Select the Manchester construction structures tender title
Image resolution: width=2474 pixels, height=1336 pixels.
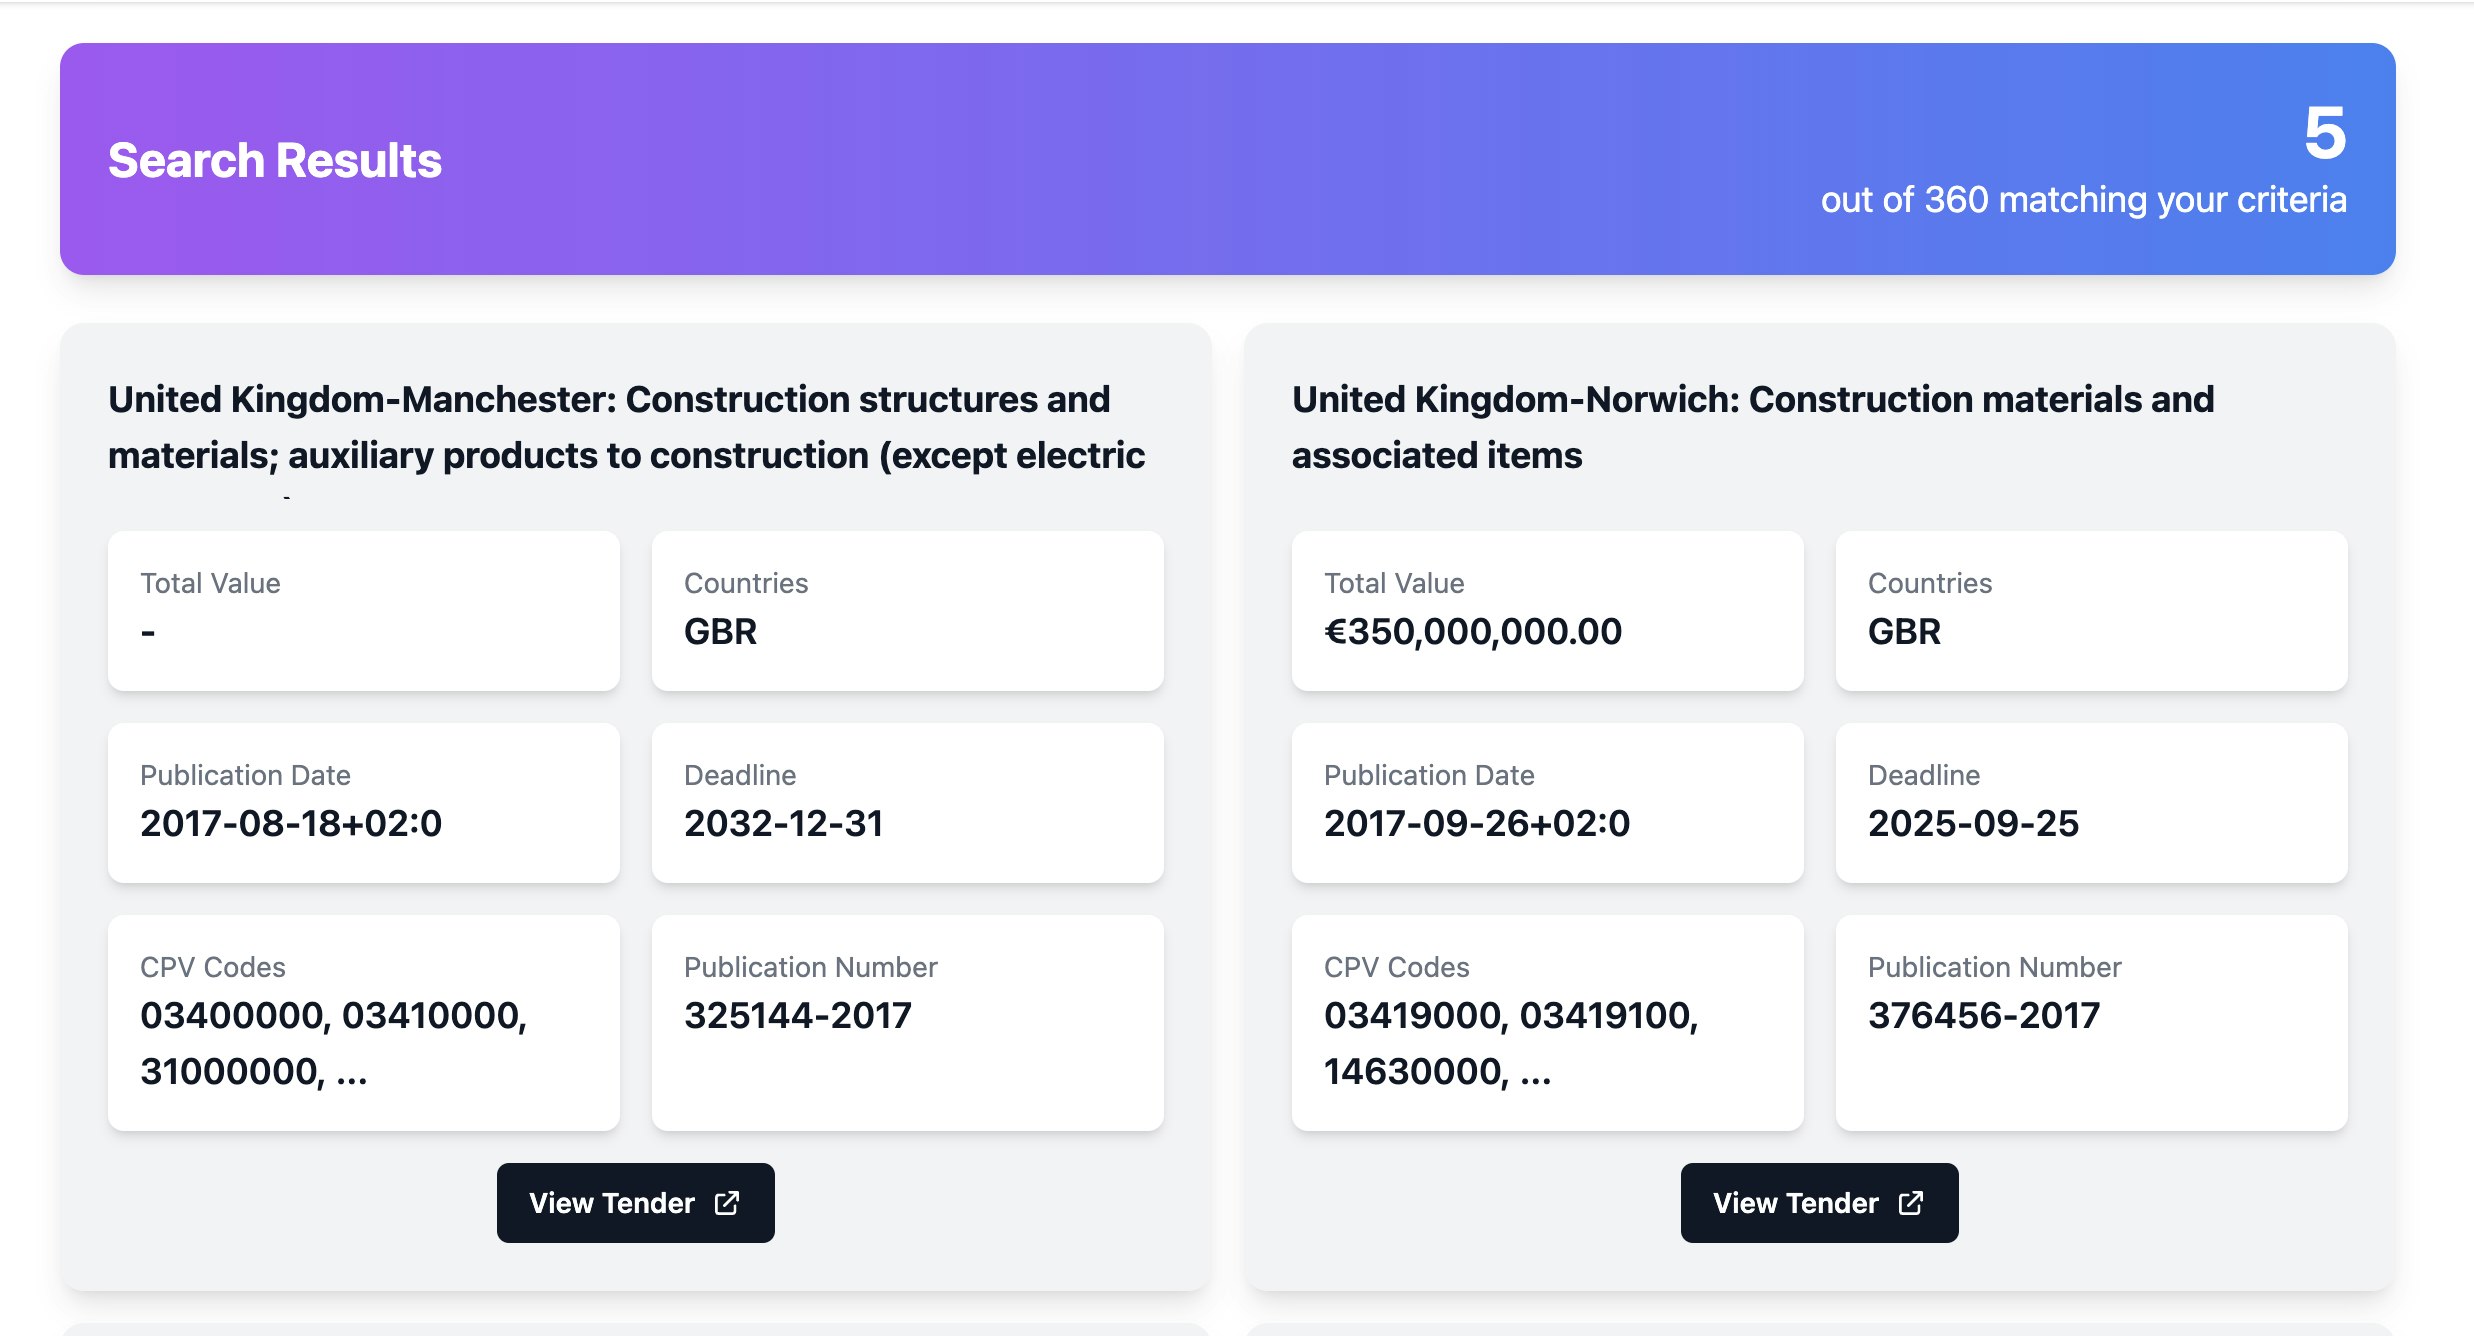tap(627, 427)
